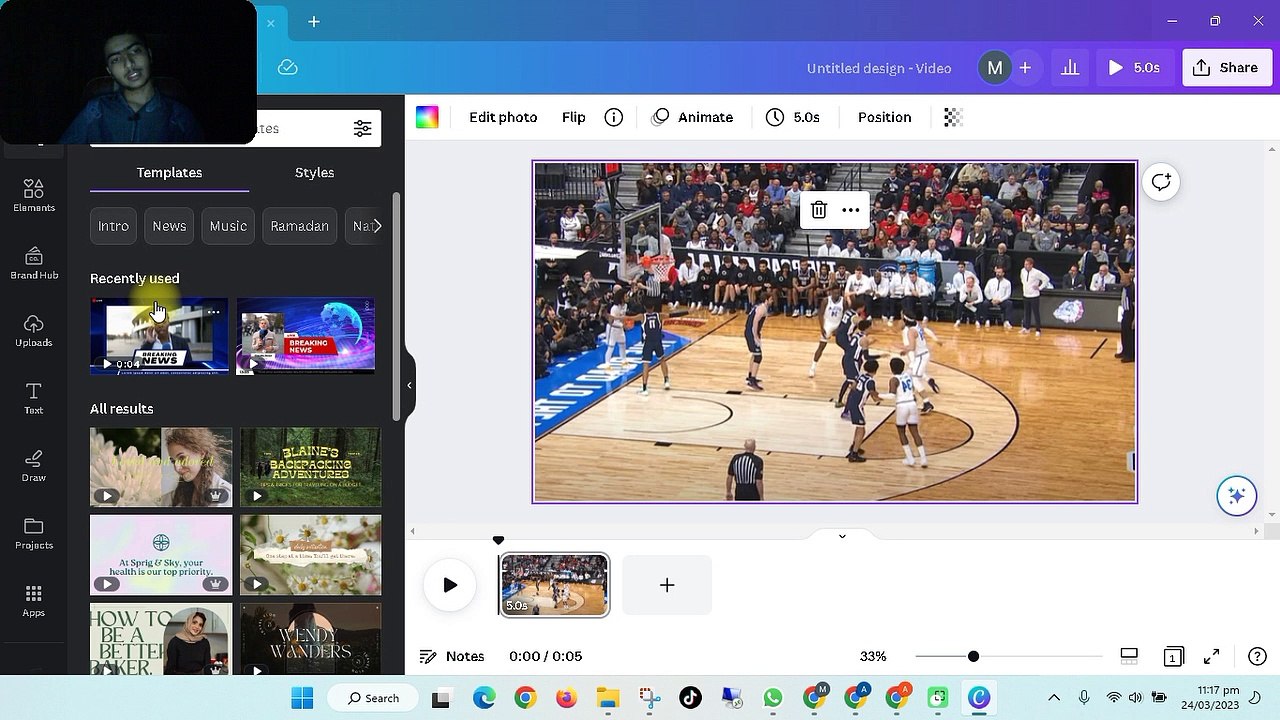Screen dimensions: 1280x720
Task: Adjust the zoom slider handle
Action: [x=973, y=656]
